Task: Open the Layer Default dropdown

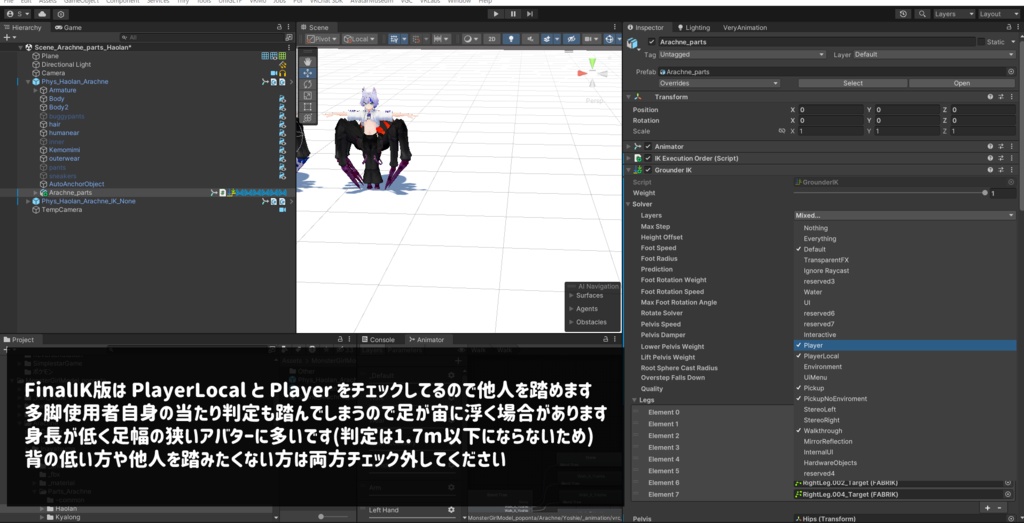Action: pyautogui.click(x=935, y=54)
